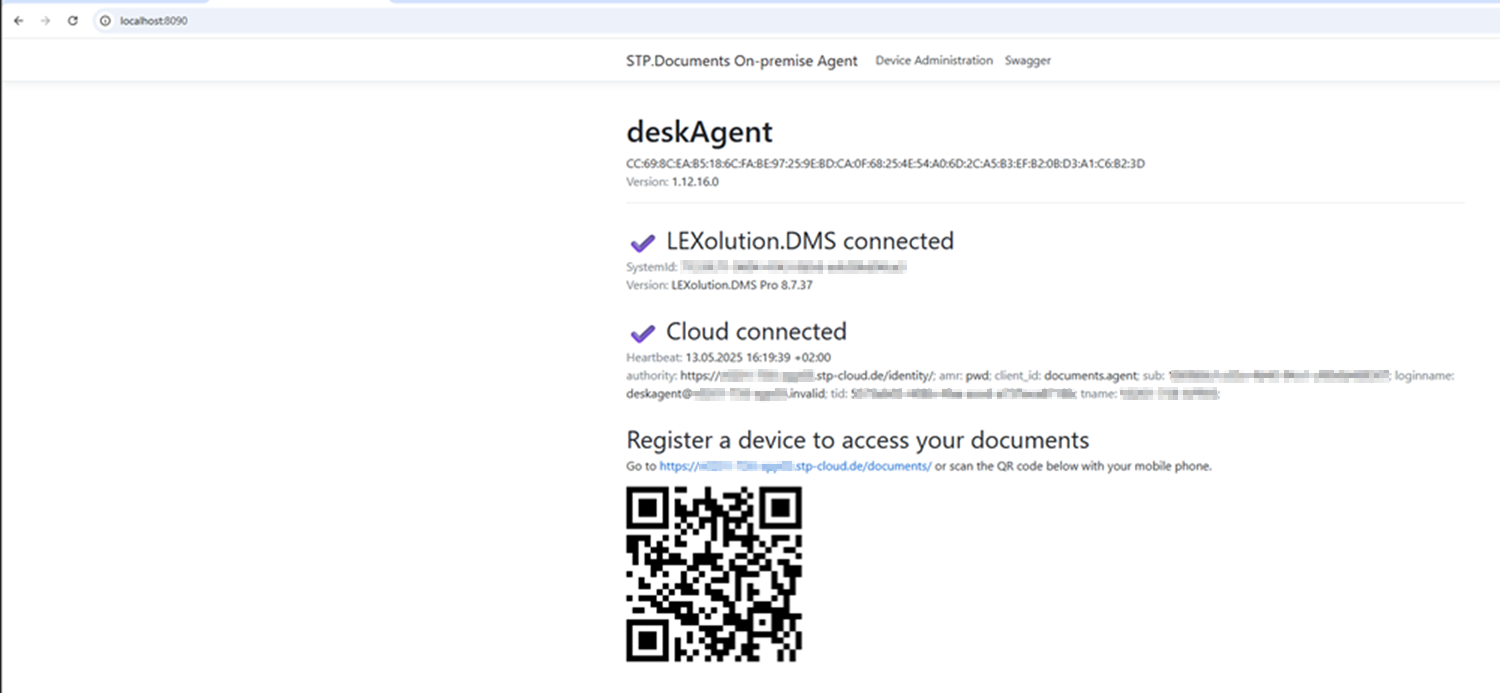Click checkmark icon beside Cloud connected

click(642, 333)
